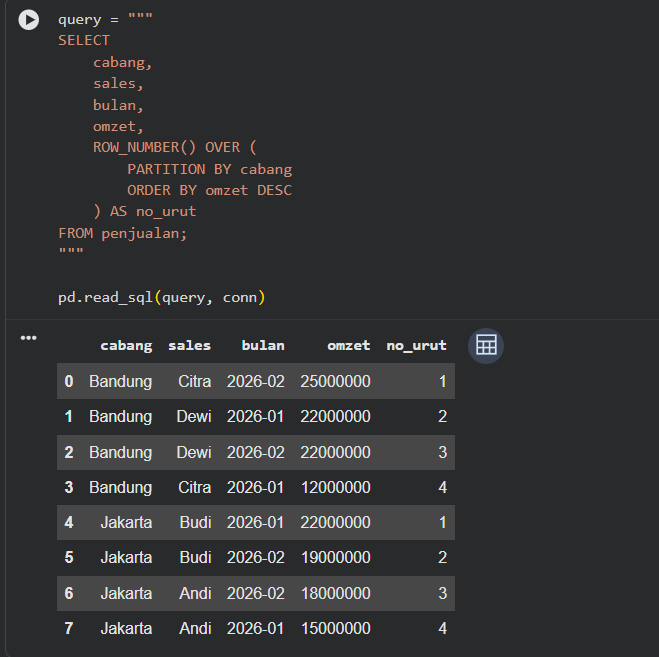Click Citra in row index 0

point(195,381)
